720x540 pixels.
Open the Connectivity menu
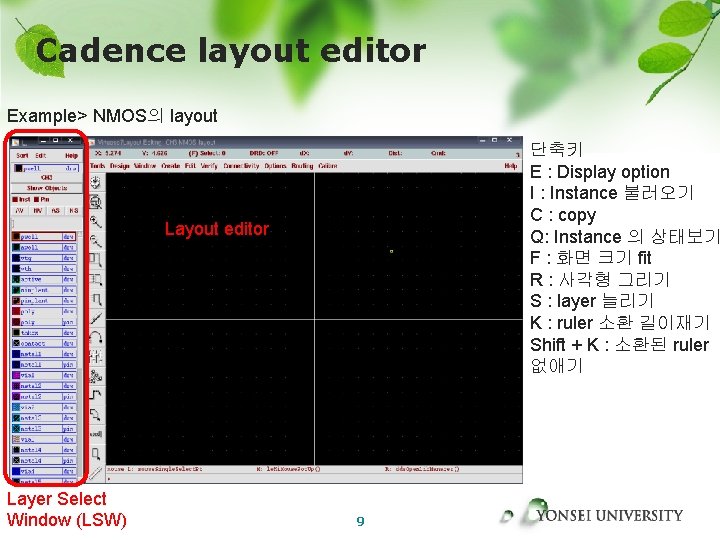[x=241, y=166]
